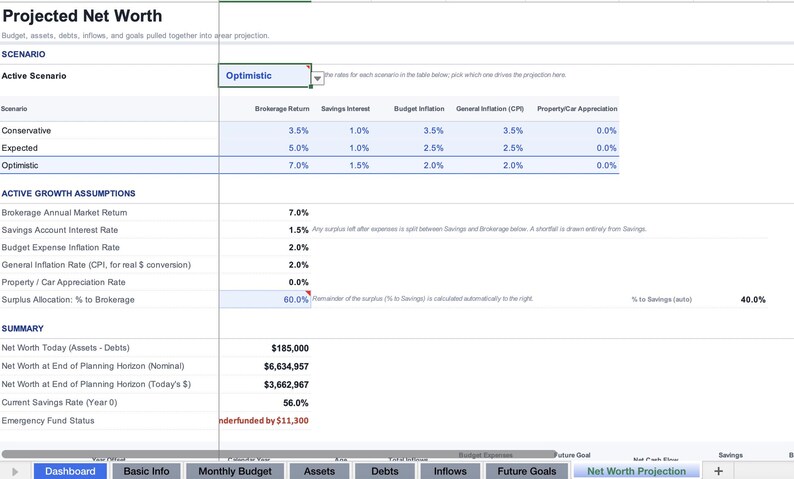Select the Surplus Allocation 60.0% input cell
Screen dimensions: 794x479
click(x=265, y=299)
